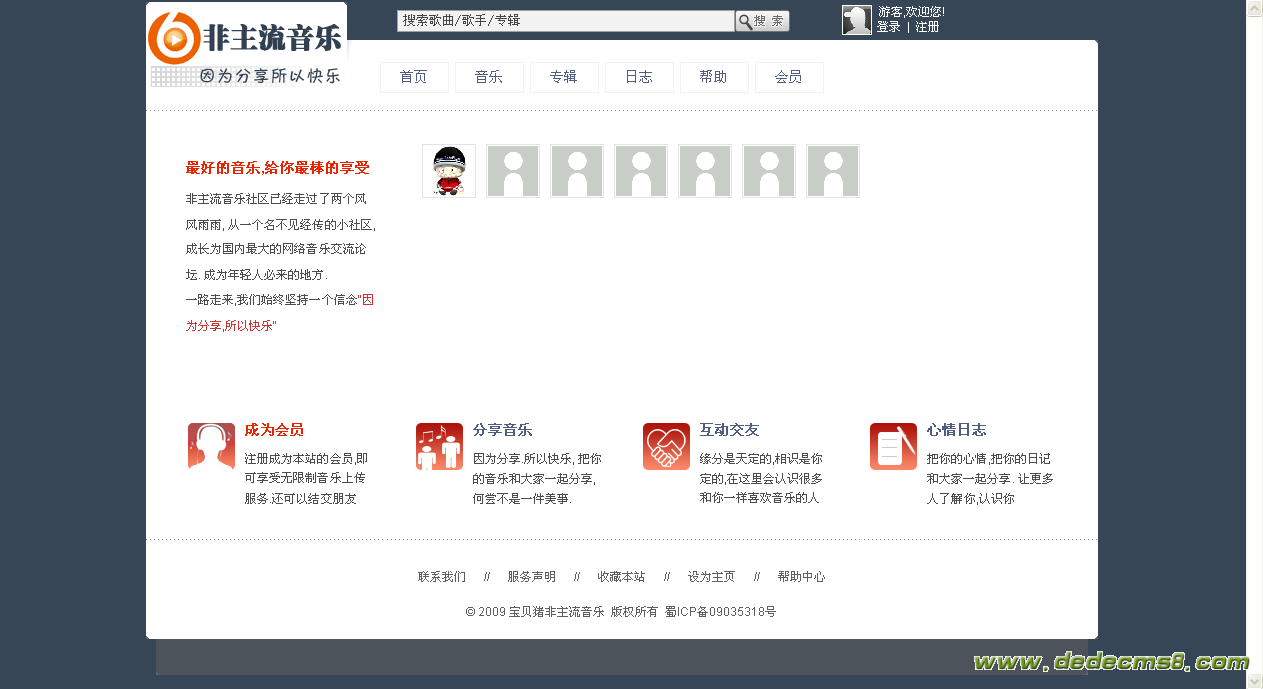Screen dimensions: 1263x689
Task: Click the 注册 register link
Action: [x=927, y=27]
